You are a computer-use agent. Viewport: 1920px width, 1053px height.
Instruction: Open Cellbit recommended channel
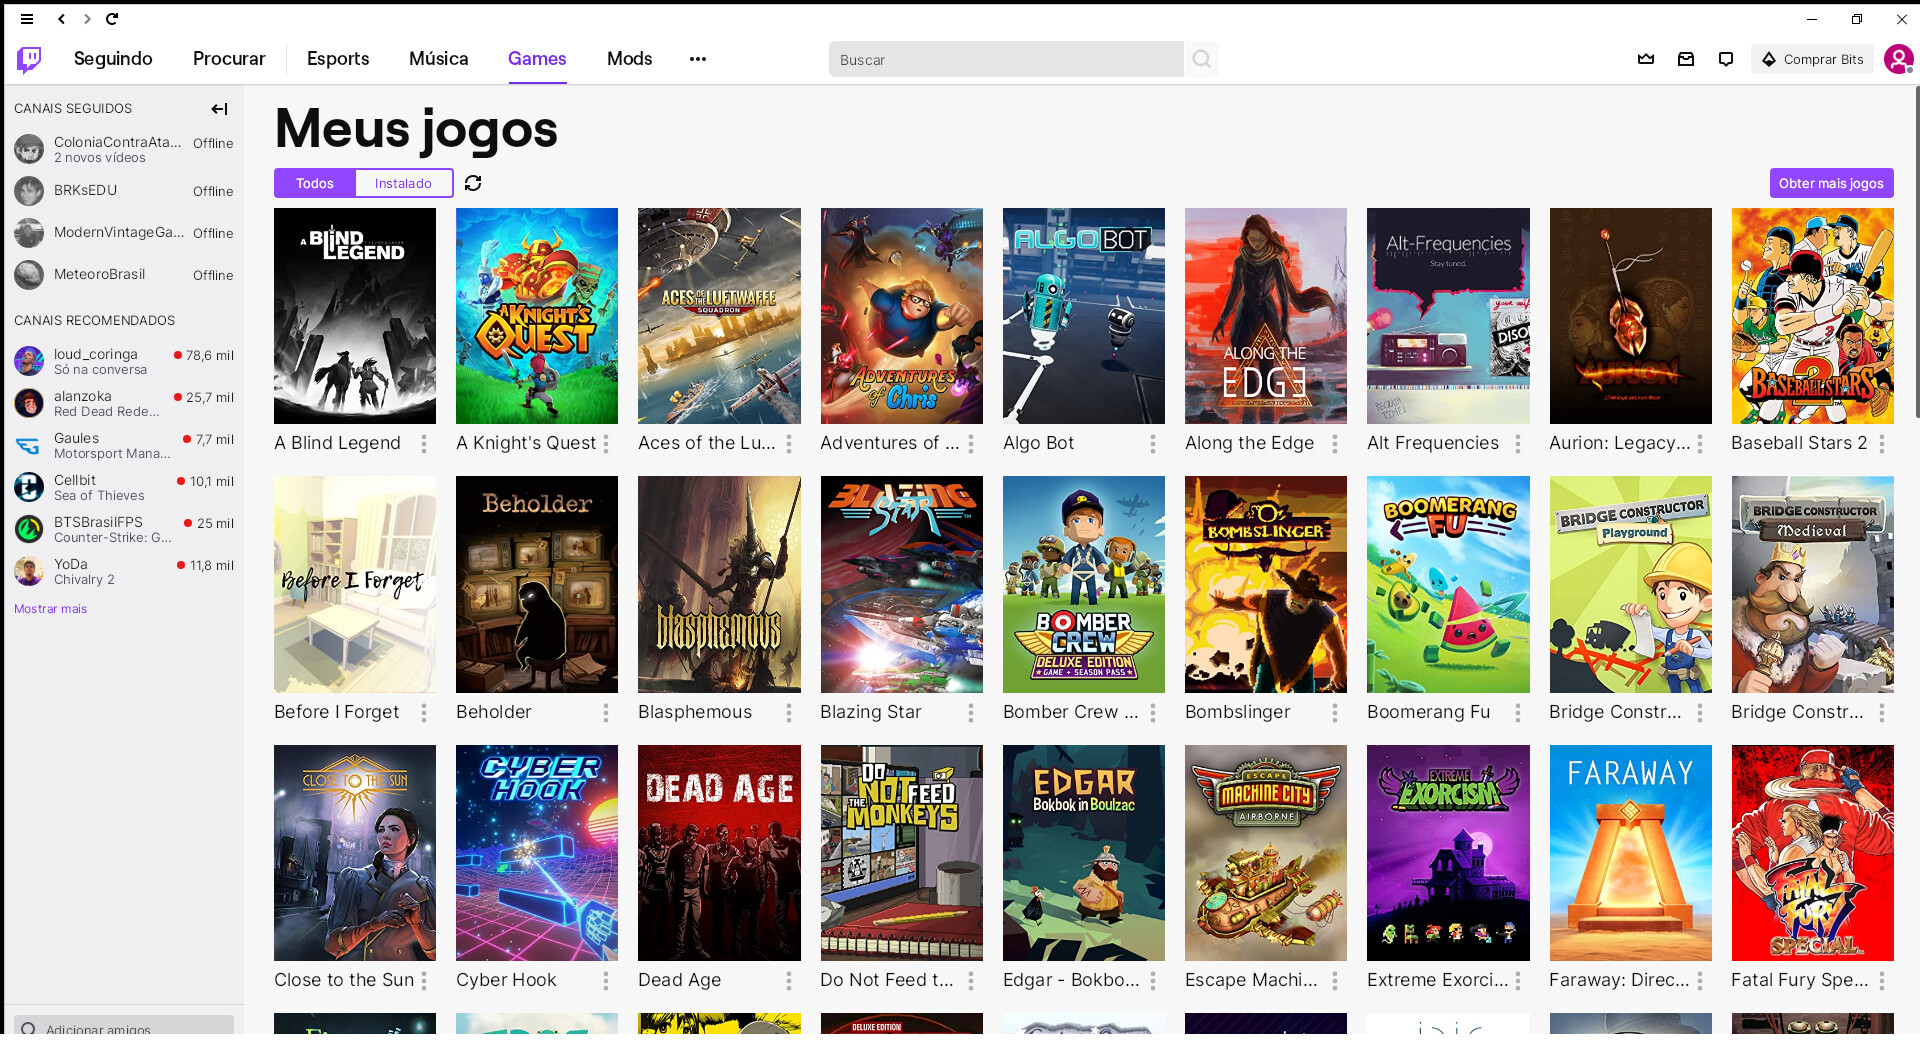(x=124, y=487)
